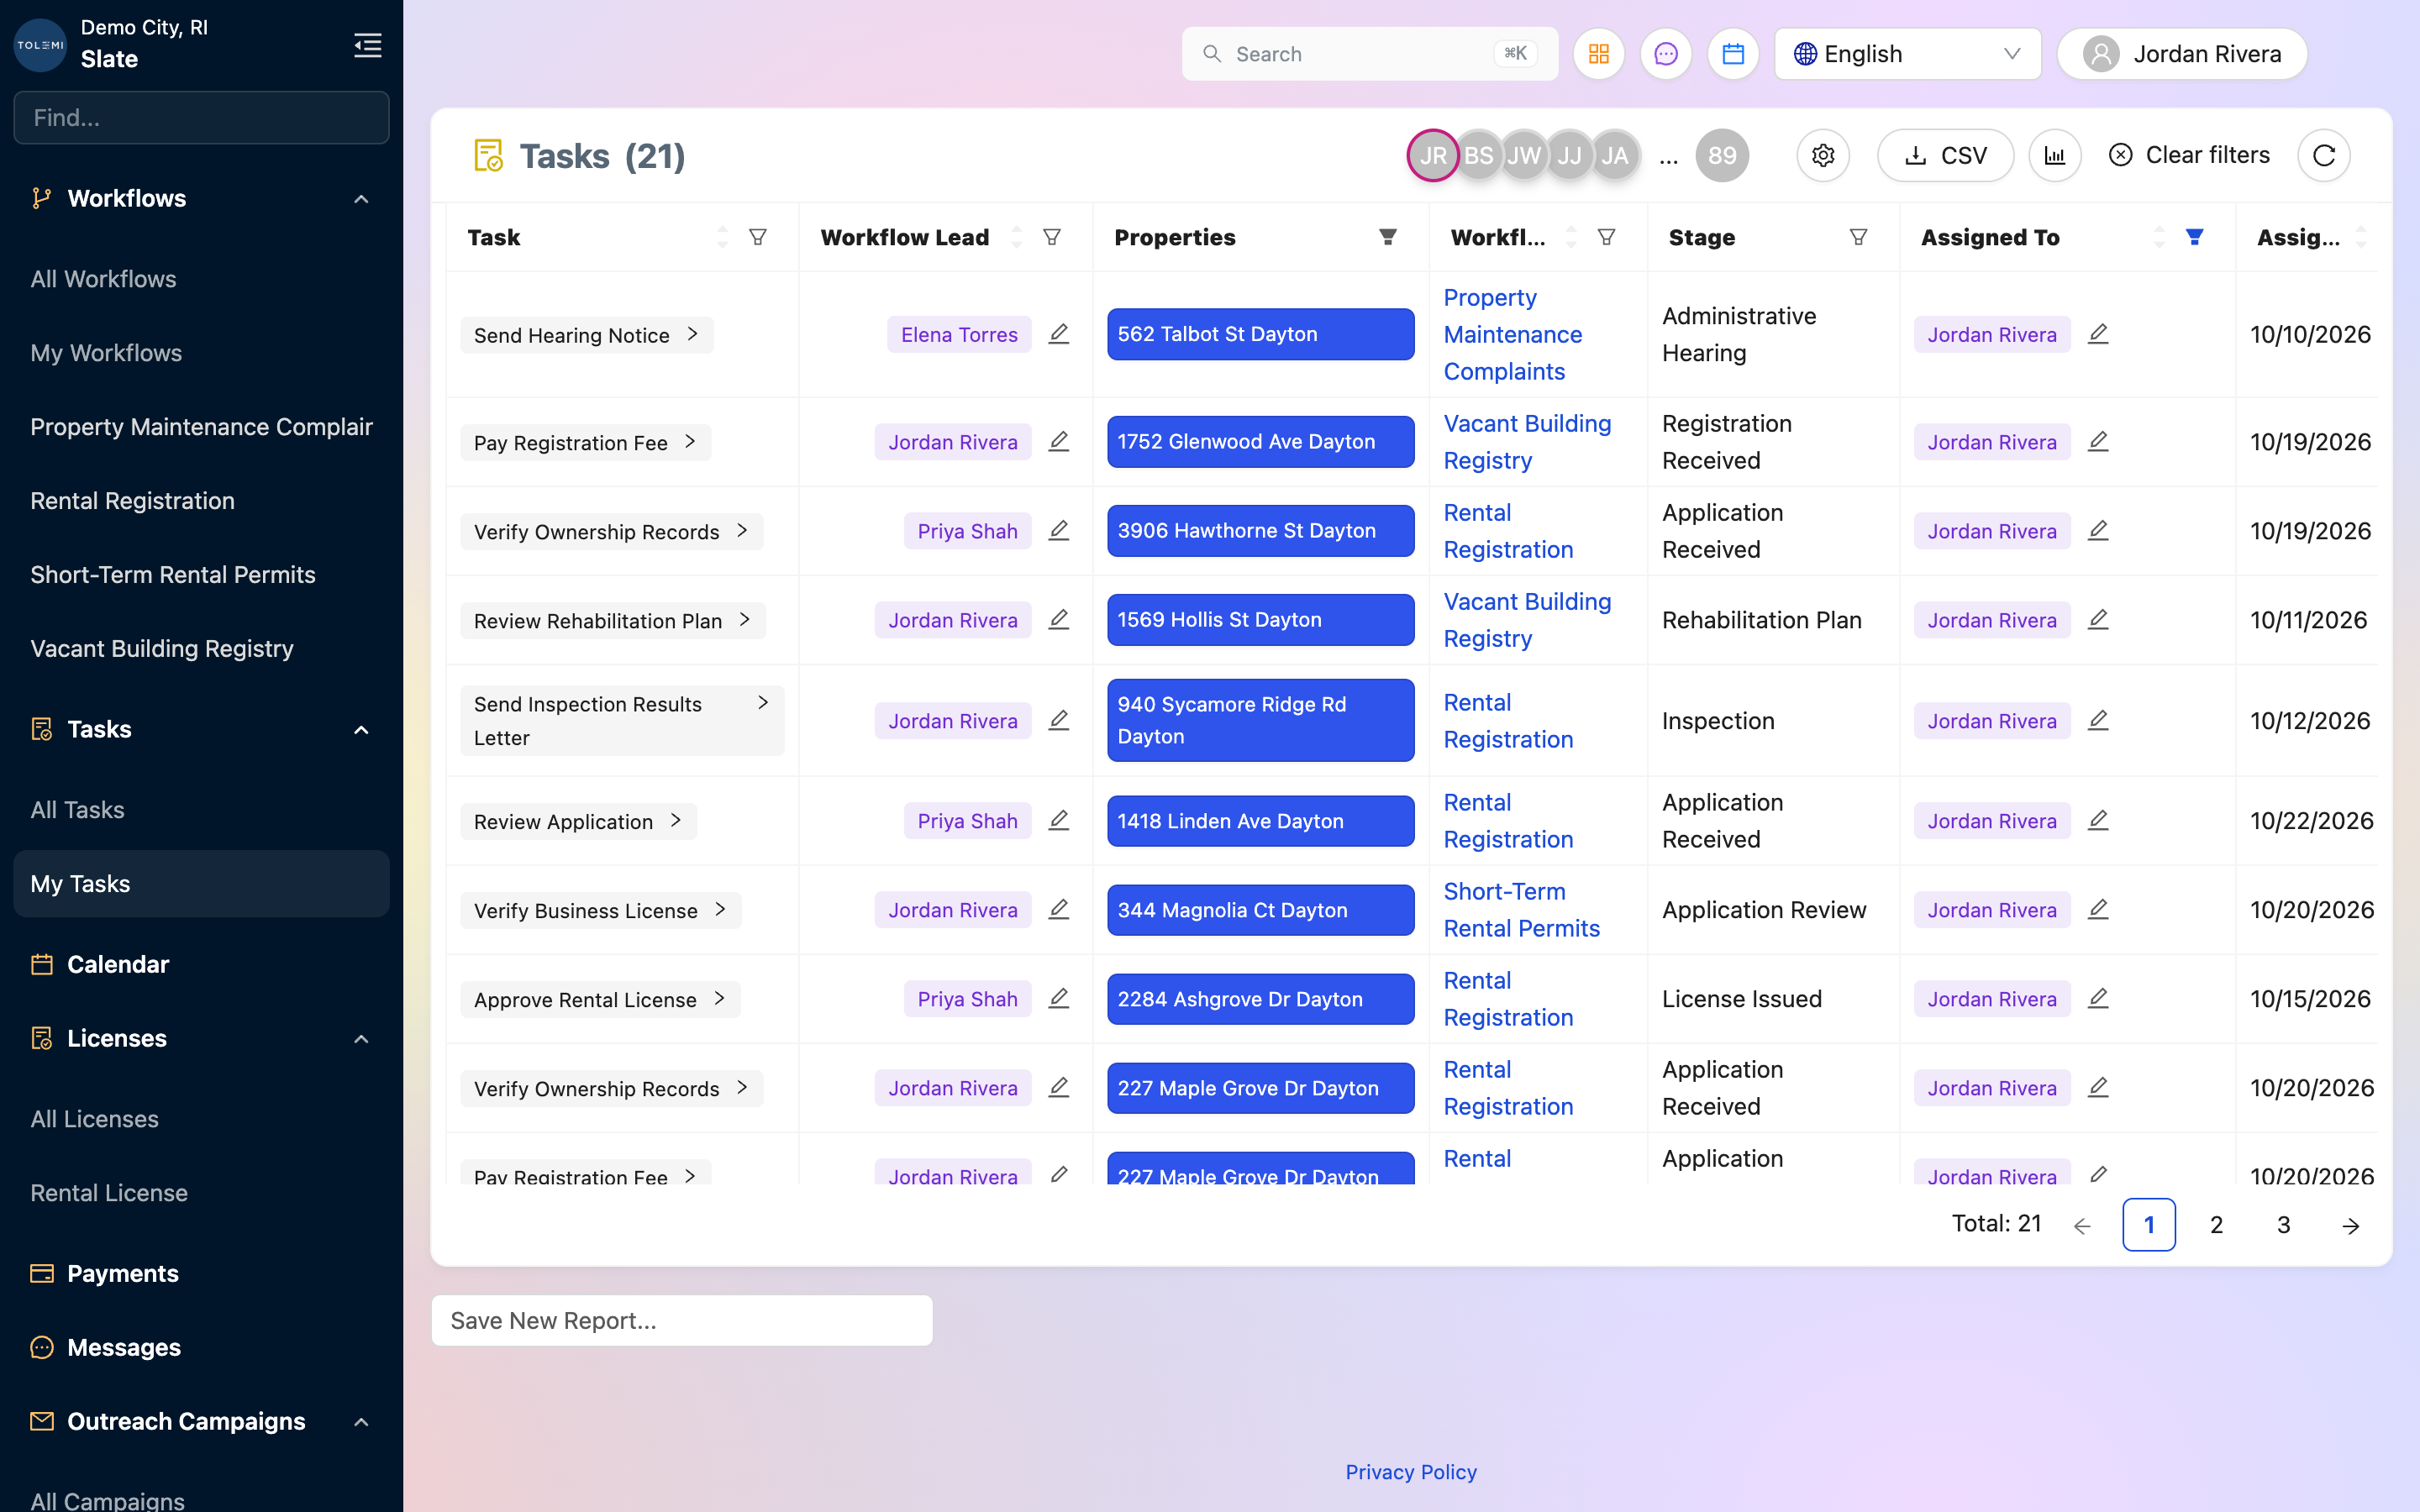Edit workflow lead Elena Torres
The image size is (2420, 1512).
pyautogui.click(x=1059, y=334)
